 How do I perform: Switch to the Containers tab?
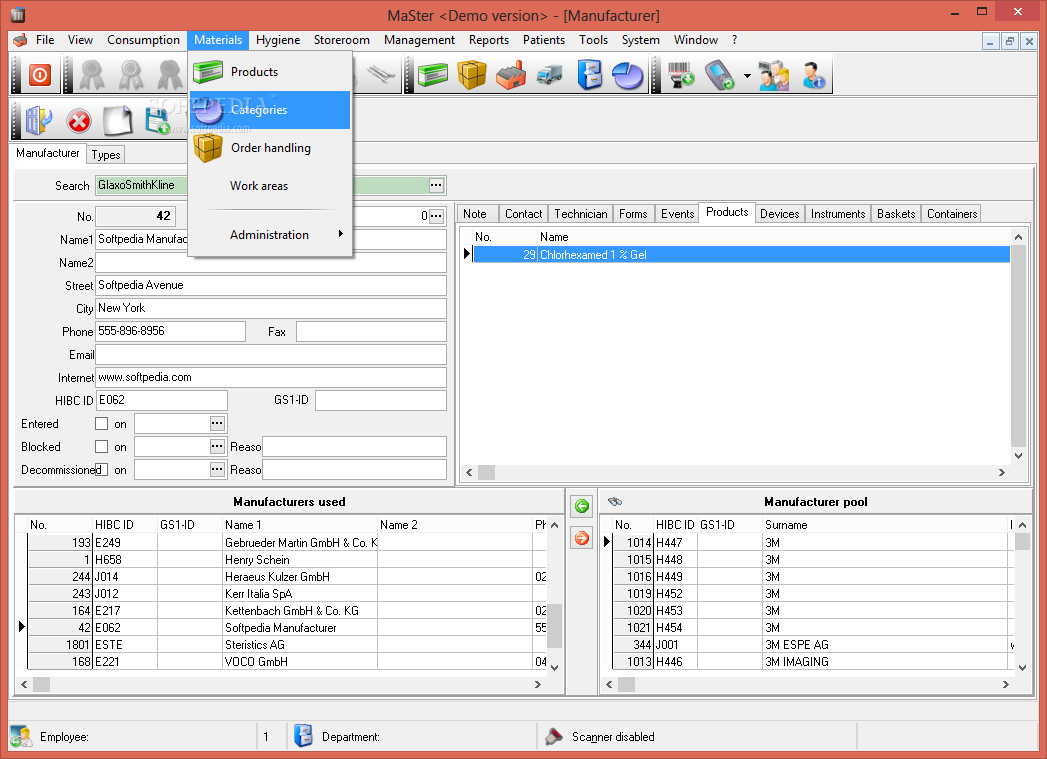(952, 214)
